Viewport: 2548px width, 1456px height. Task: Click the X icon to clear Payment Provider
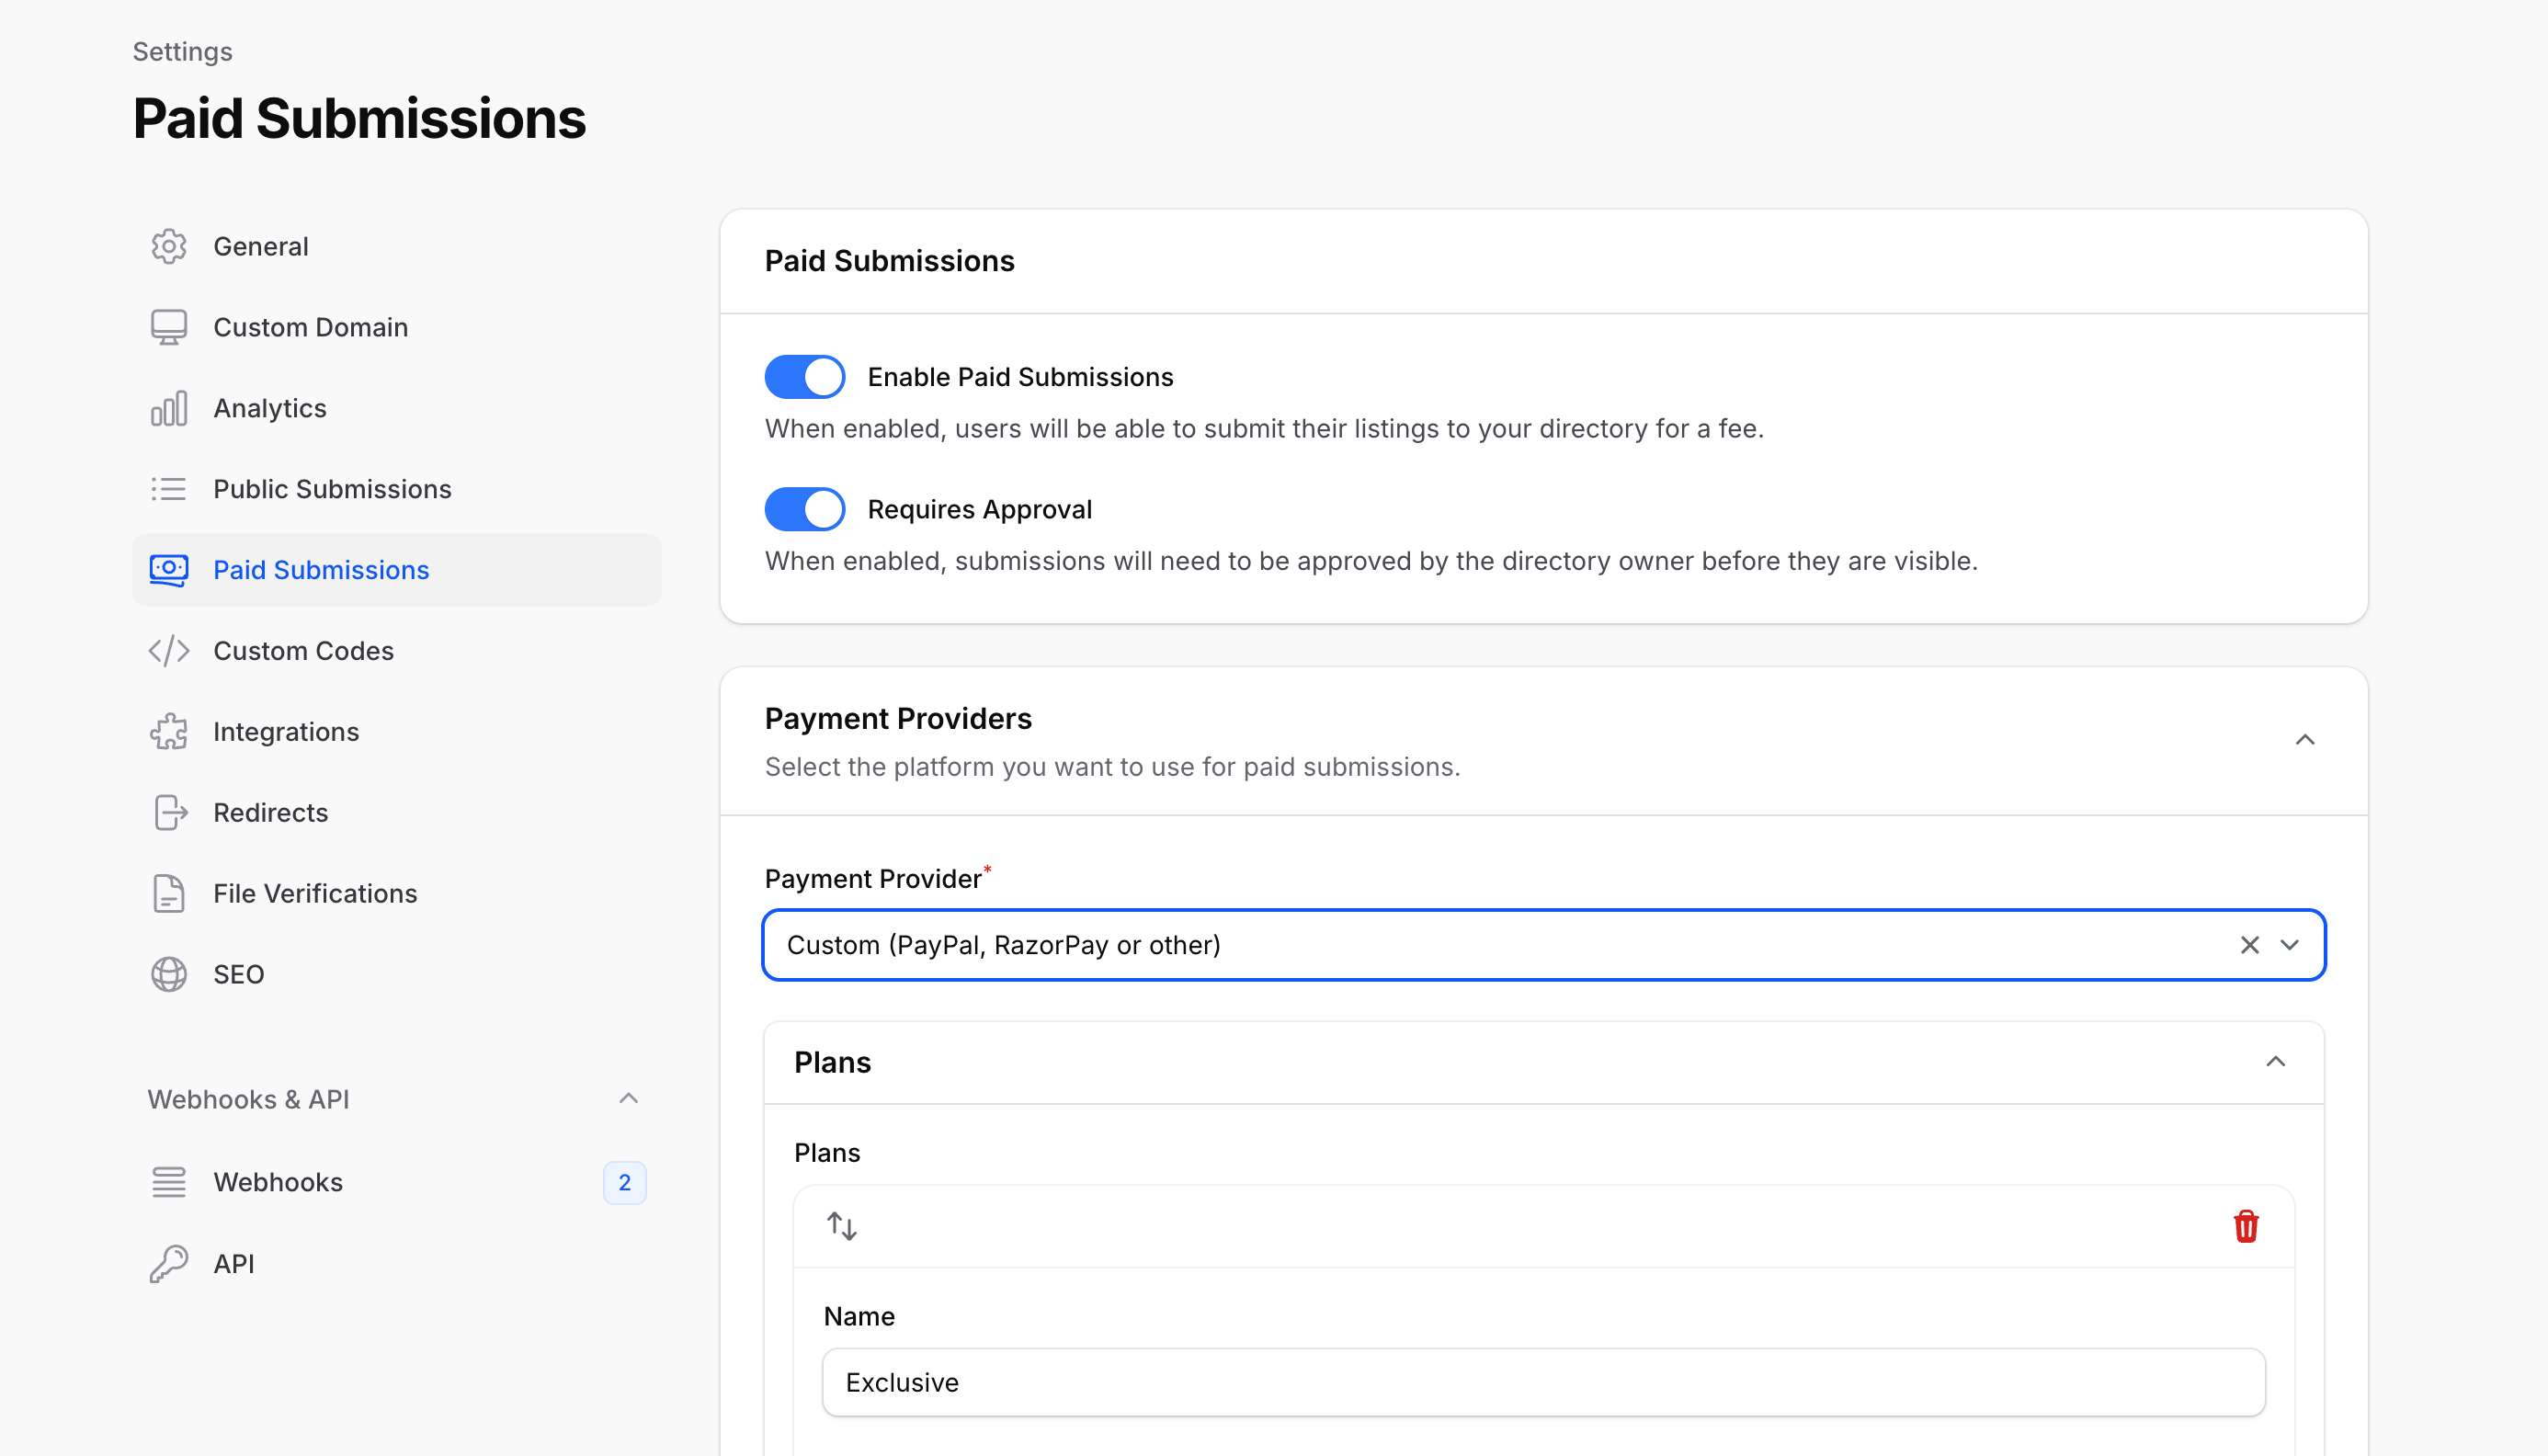click(2249, 945)
